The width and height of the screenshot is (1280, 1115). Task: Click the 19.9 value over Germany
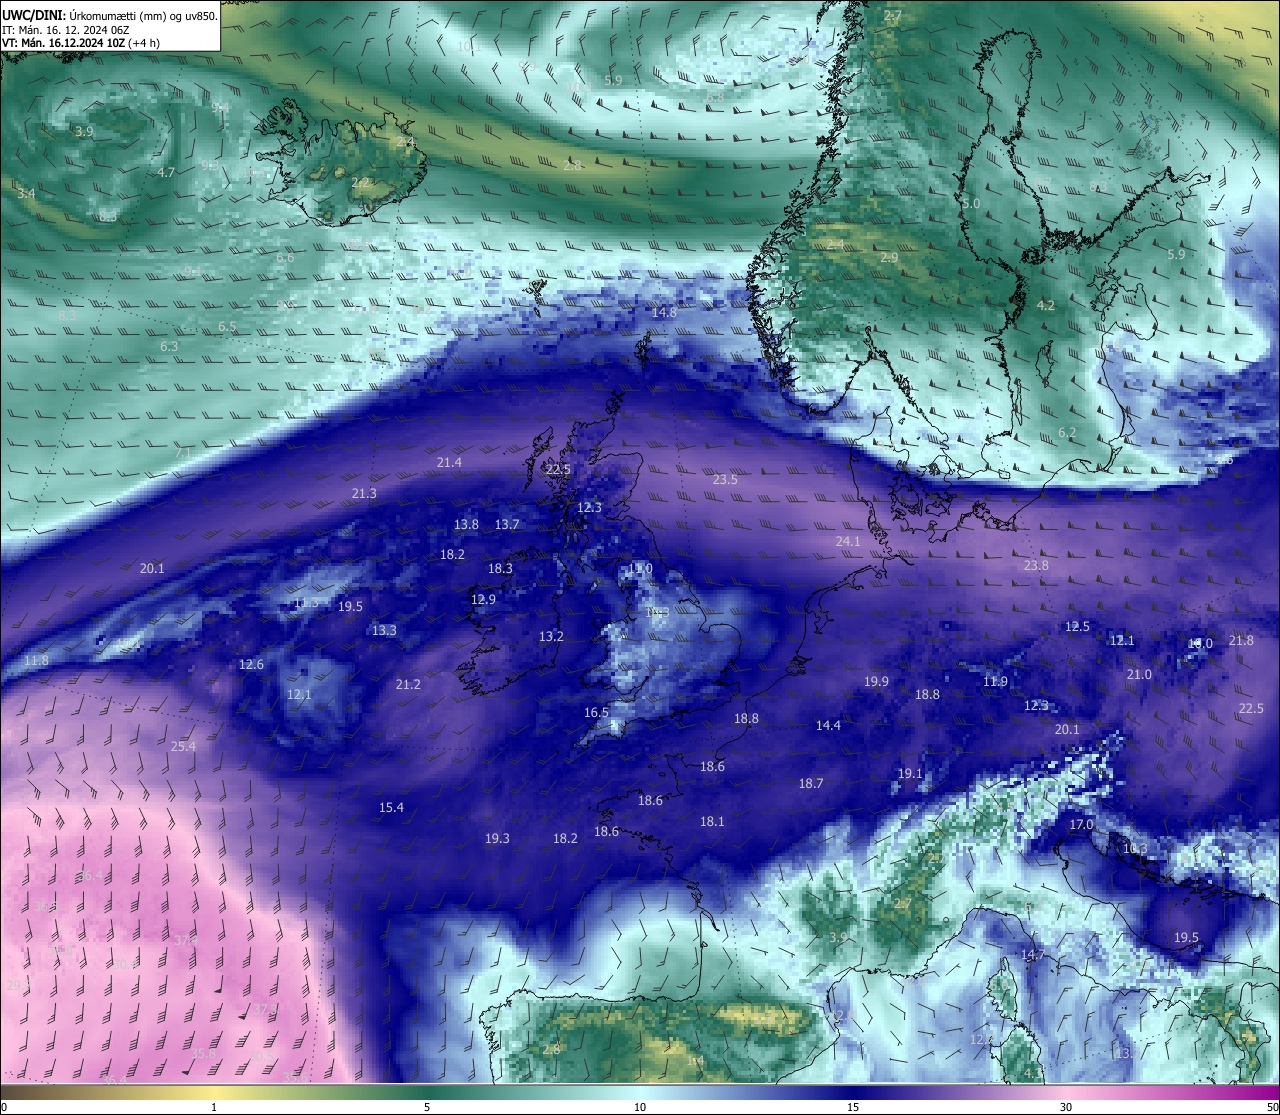point(876,681)
